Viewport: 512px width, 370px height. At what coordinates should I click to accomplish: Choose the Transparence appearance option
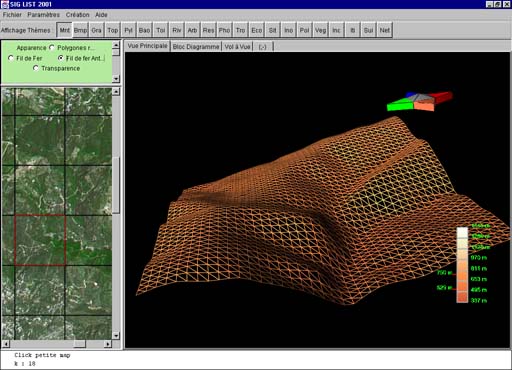pos(57,68)
